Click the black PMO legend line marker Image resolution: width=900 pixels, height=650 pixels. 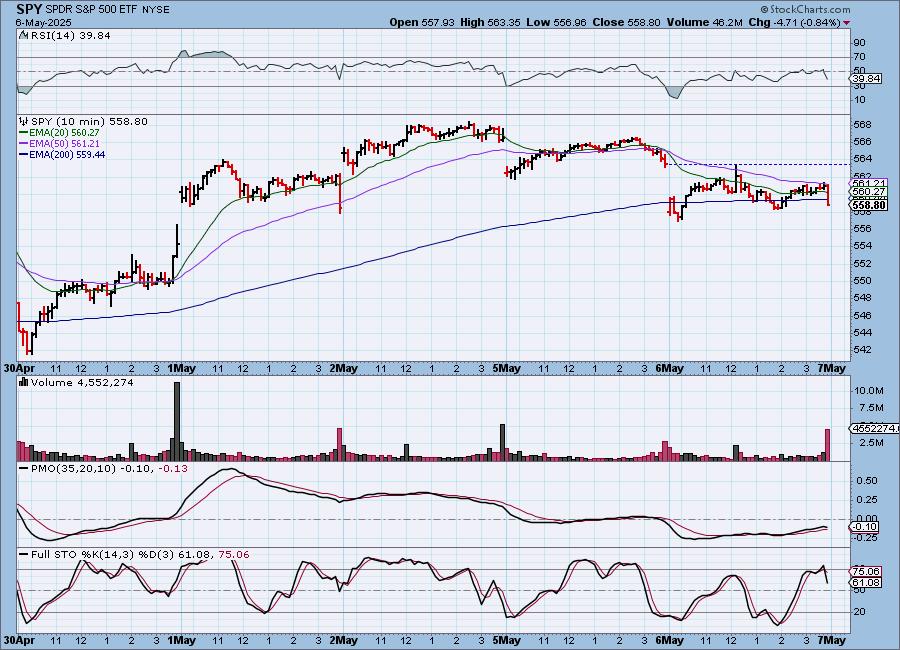click(24, 469)
